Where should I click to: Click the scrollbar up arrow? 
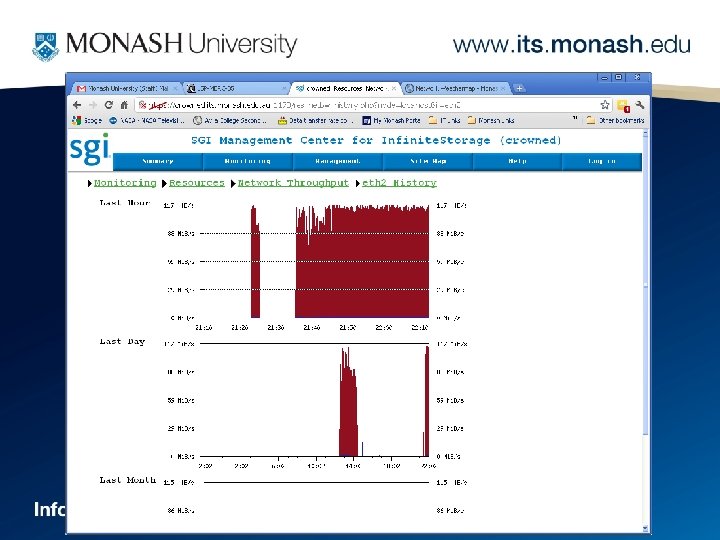click(x=646, y=134)
